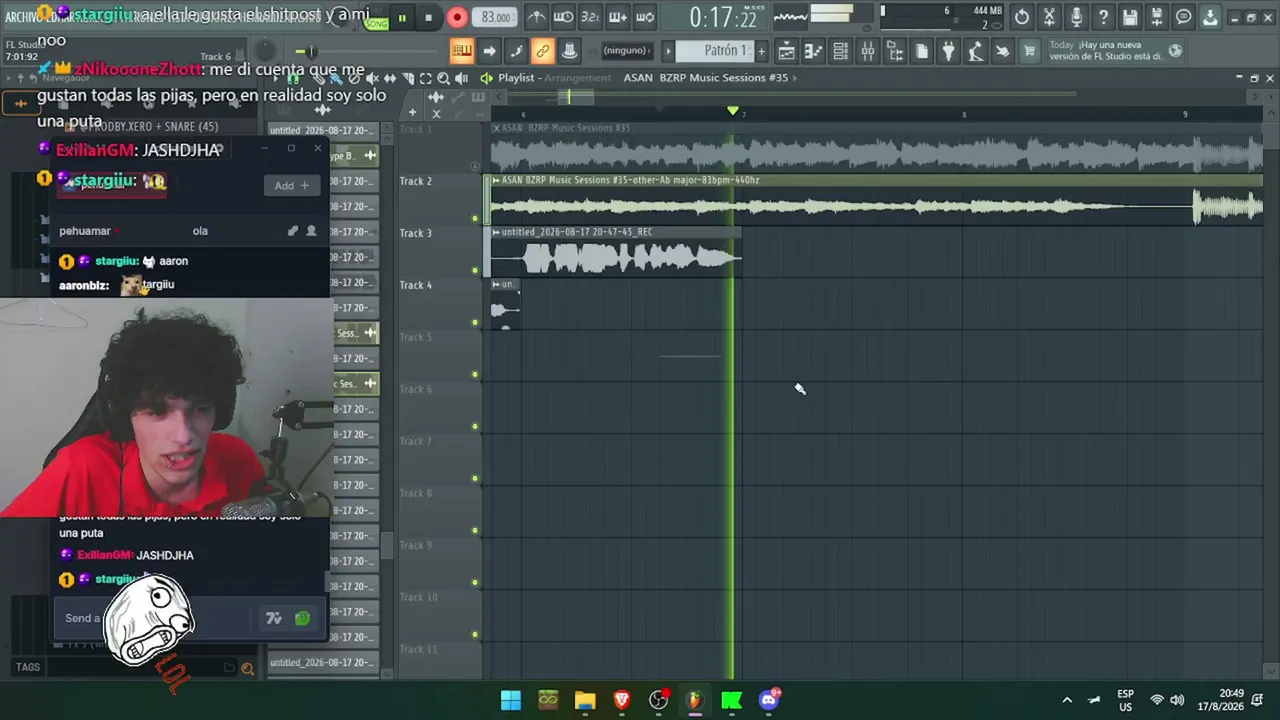This screenshot has height=720, width=1280.
Task: Select the playlist zoom magnifier tool
Action: coord(443,78)
